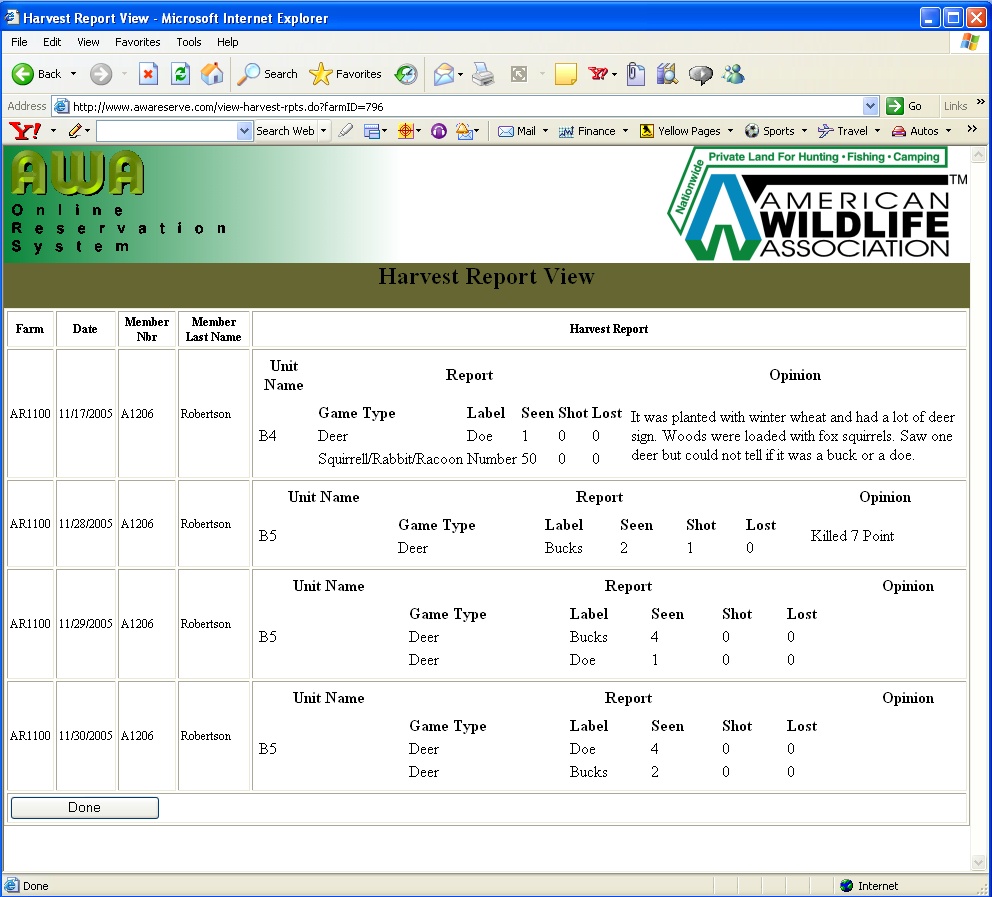Expand the Yahoo Sports dropdown menu
Viewport: 992px width, 897px height.
coord(804,131)
